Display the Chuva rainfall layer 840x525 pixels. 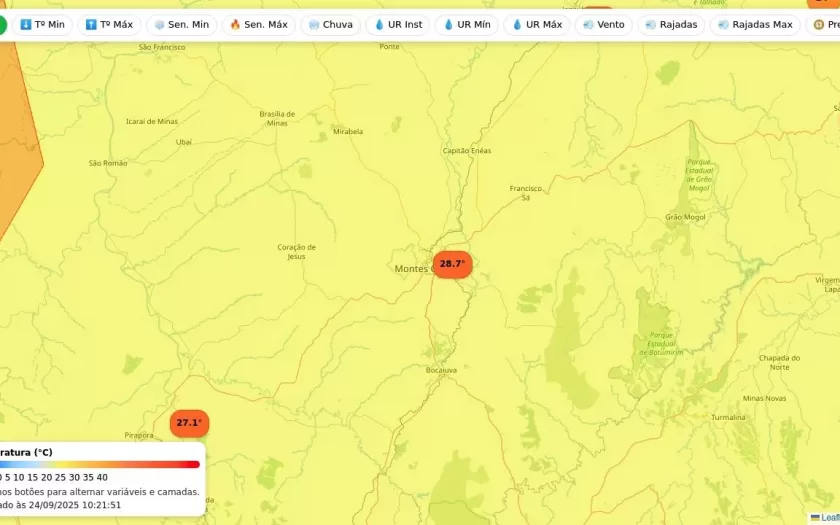coord(330,24)
